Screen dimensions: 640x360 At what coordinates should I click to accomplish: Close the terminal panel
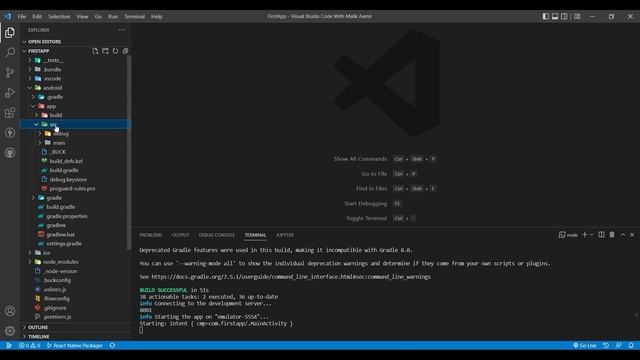tap(632, 235)
